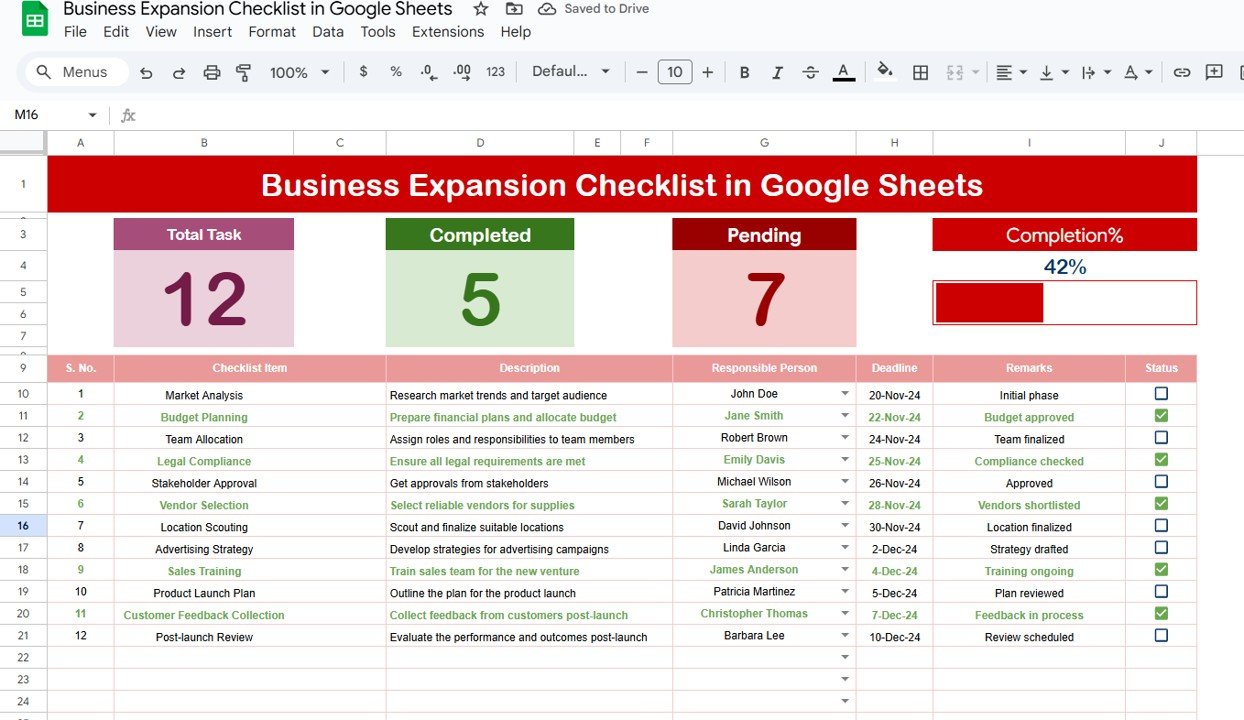Check the Location Scouting status checkbox
The height and width of the screenshot is (720, 1244).
pyautogui.click(x=1161, y=526)
